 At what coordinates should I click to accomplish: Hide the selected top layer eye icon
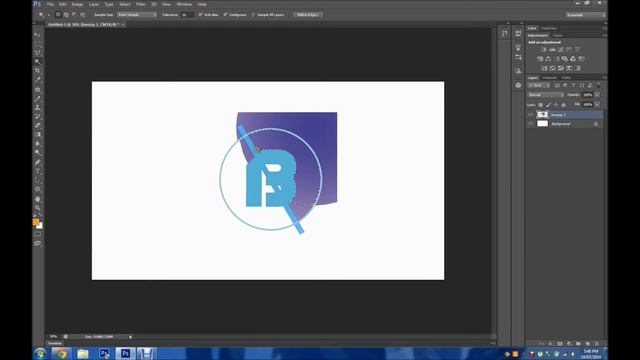531,115
